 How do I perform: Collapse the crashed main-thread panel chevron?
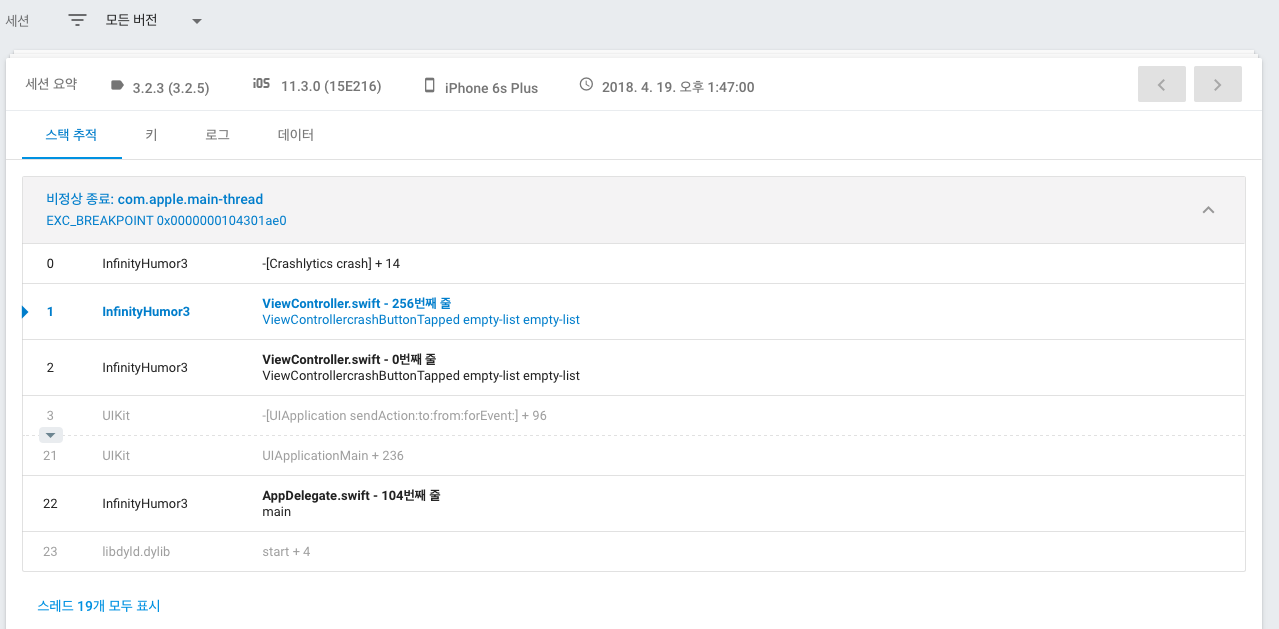pos(1208,210)
